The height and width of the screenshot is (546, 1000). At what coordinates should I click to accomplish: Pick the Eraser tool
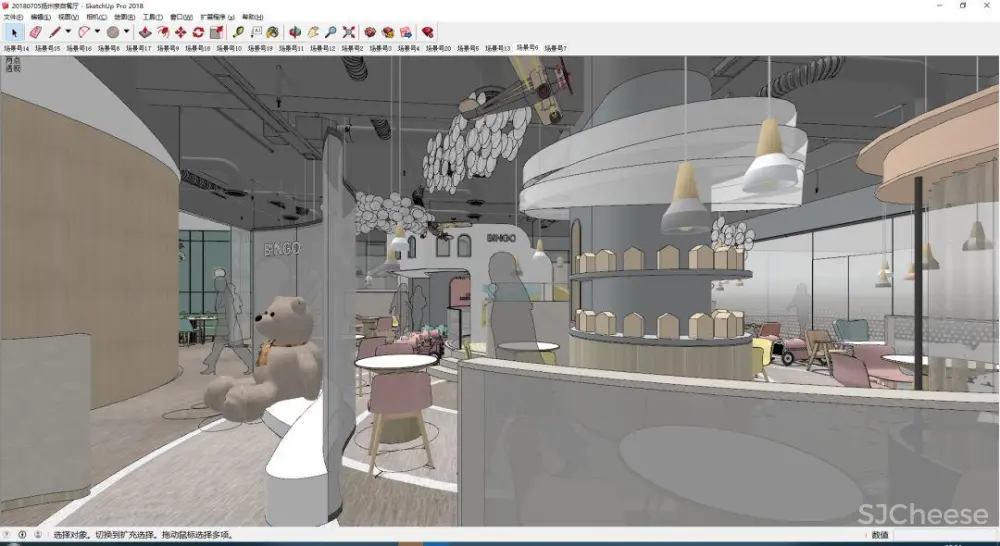35,32
